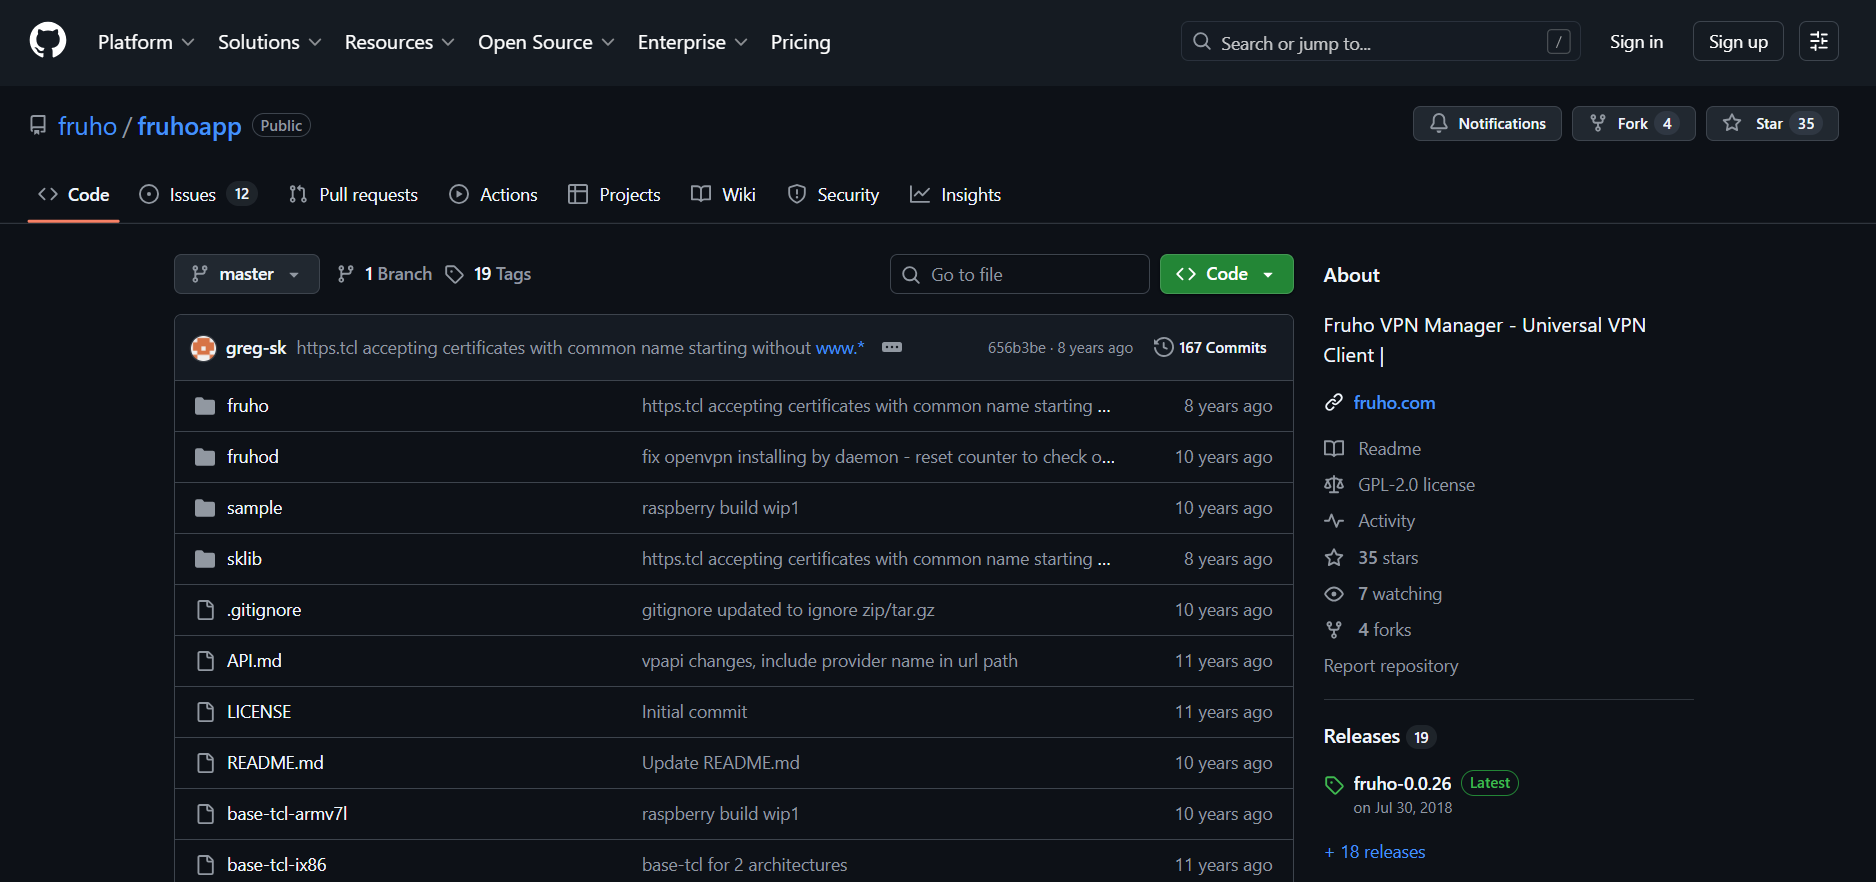Open the fruhoapp repository name link
This screenshot has height=882, width=1876.
point(190,126)
